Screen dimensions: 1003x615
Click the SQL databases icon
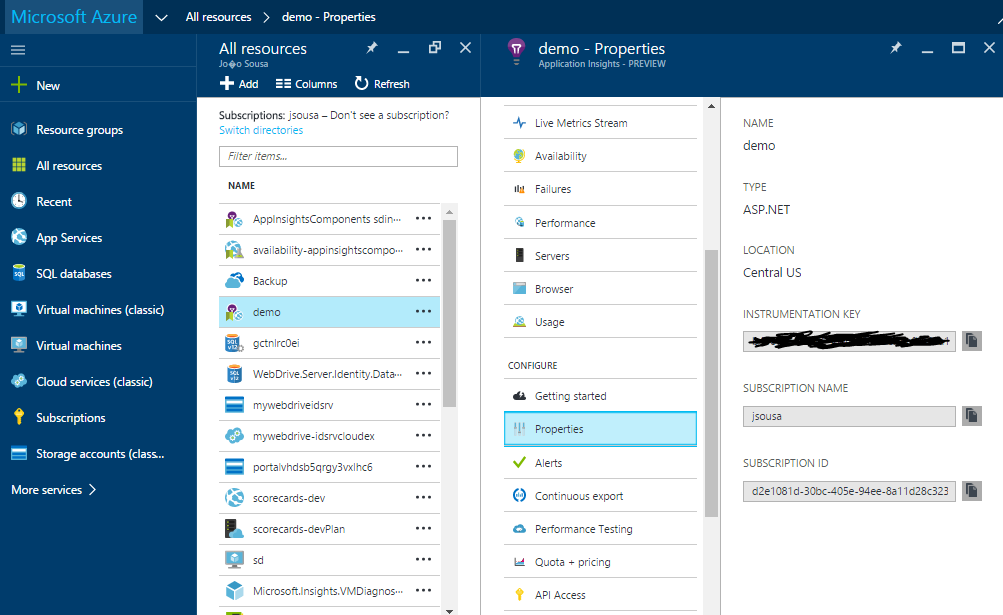point(19,273)
